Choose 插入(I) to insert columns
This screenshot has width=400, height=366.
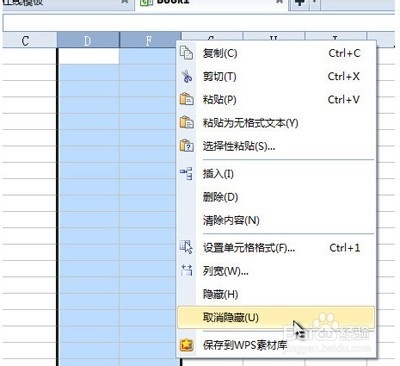[x=276, y=174]
